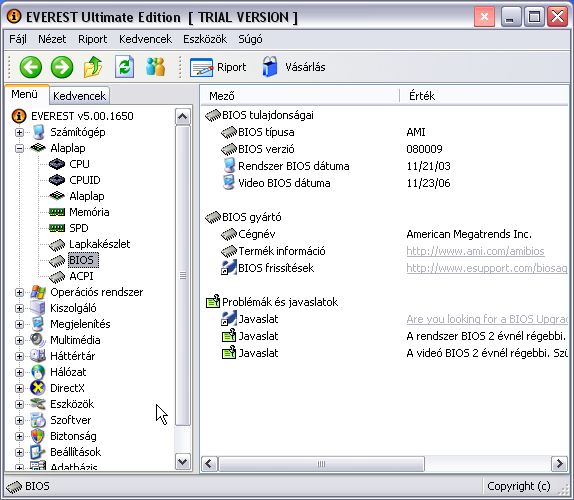Refresh the page using the green arrows icon
The height and width of the screenshot is (500, 574).
[x=124, y=67]
